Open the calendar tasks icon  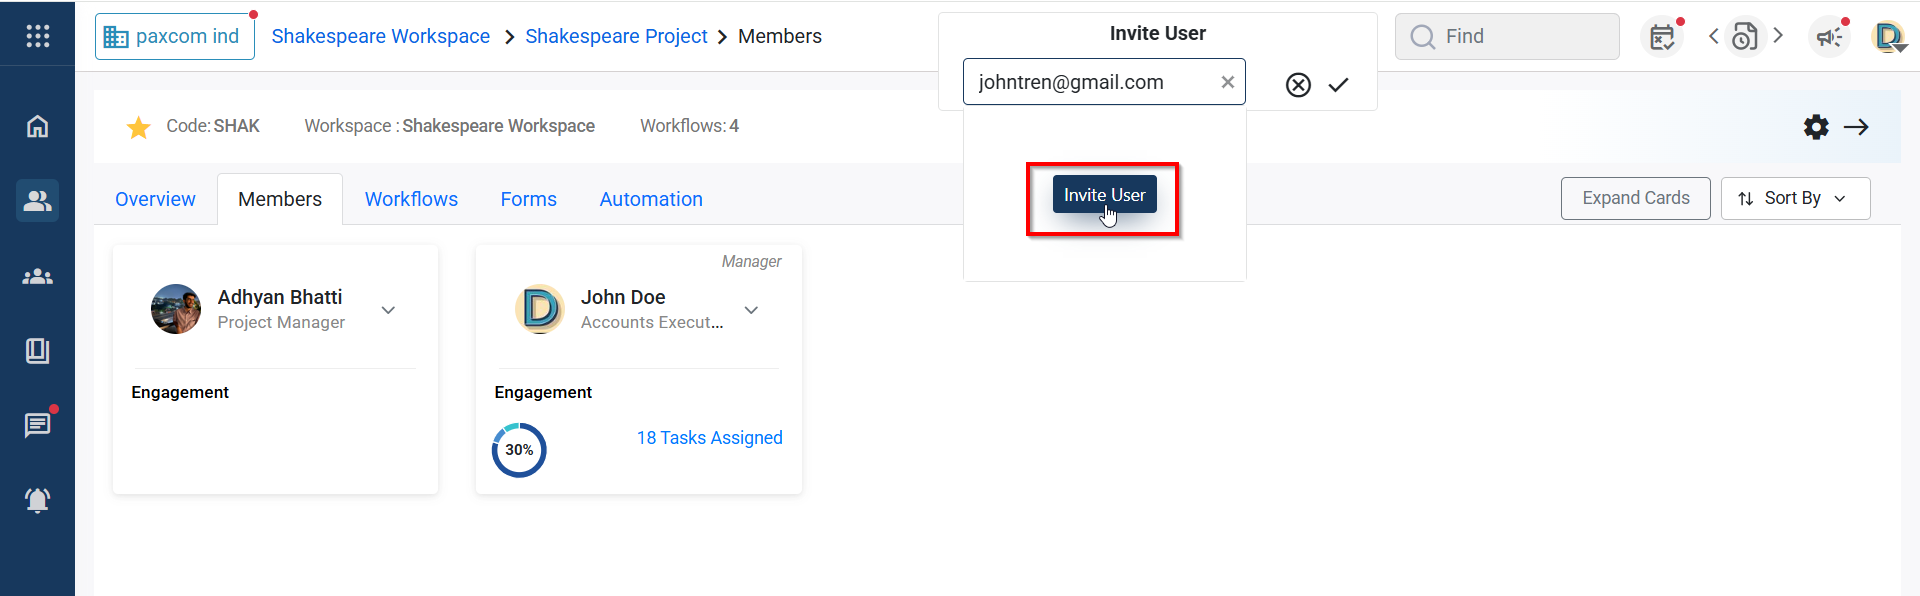tap(1662, 37)
